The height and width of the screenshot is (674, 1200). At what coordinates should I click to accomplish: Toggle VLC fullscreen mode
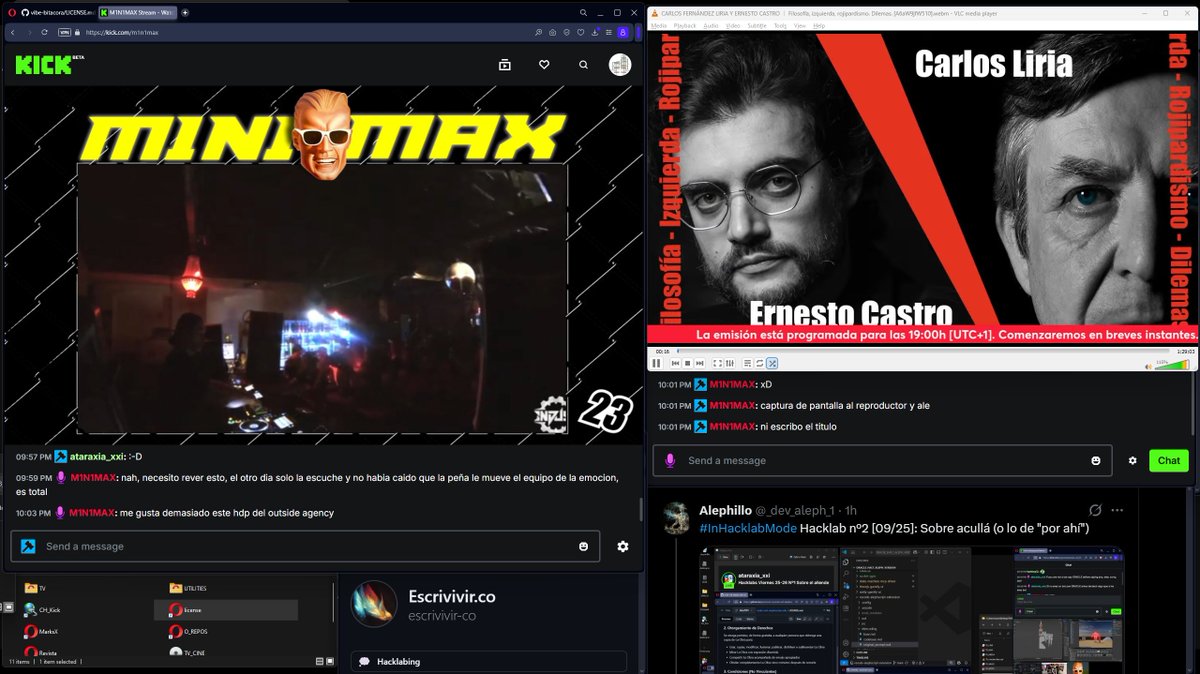(x=717, y=363)
